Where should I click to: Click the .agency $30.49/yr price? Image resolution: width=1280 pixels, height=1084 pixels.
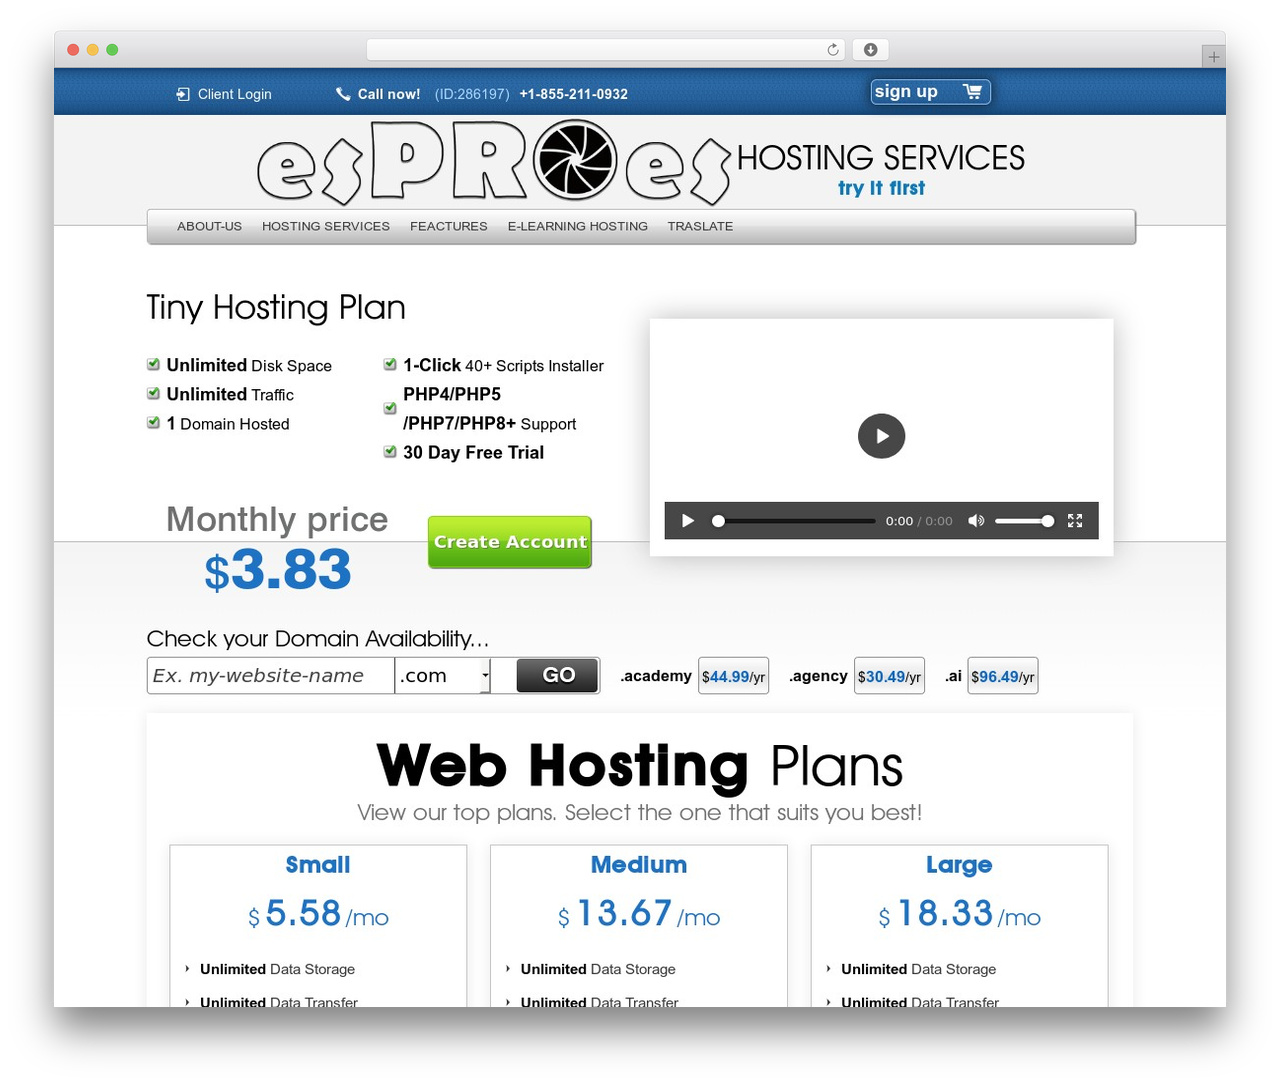click(889, 676)
